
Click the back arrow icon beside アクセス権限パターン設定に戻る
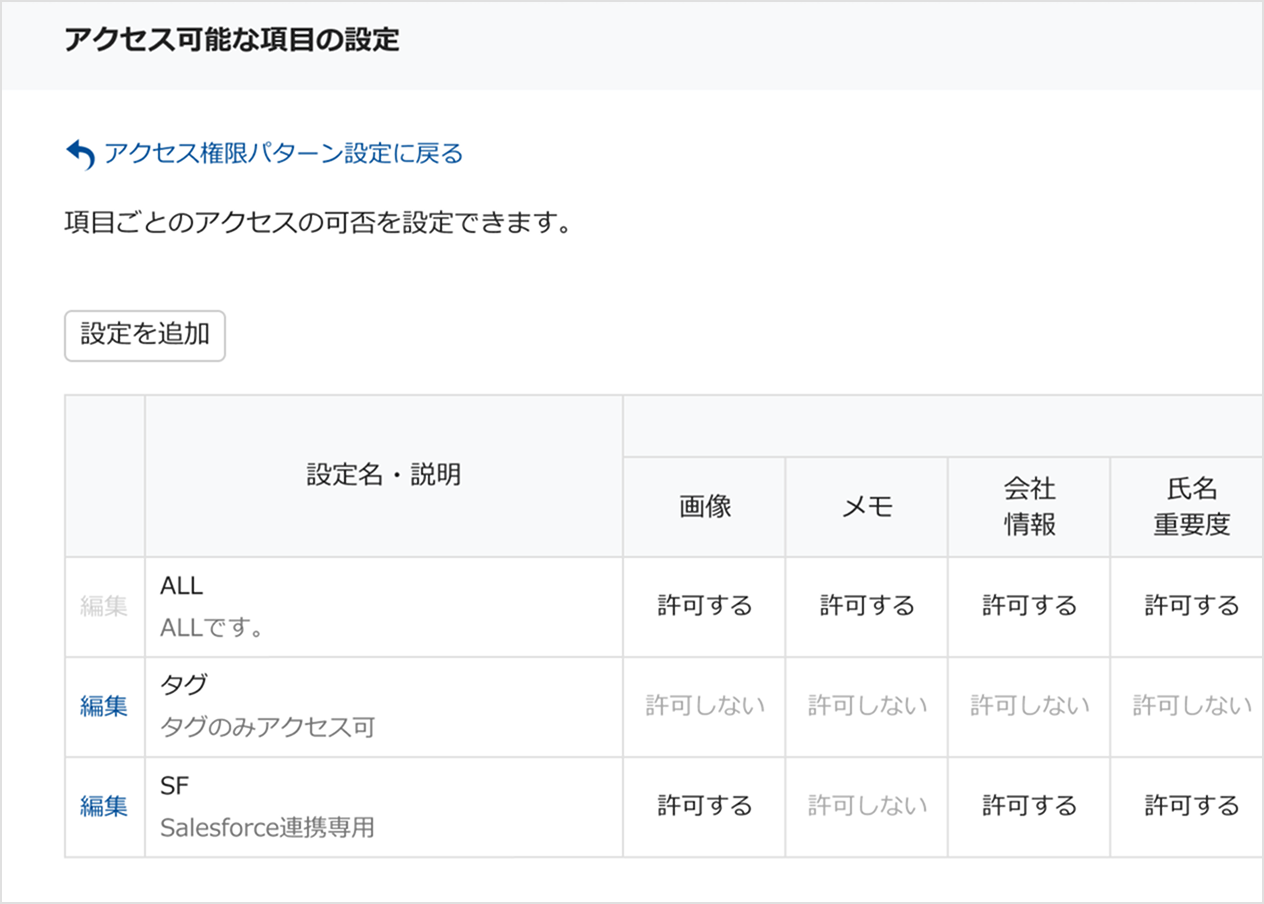[79, 154]
